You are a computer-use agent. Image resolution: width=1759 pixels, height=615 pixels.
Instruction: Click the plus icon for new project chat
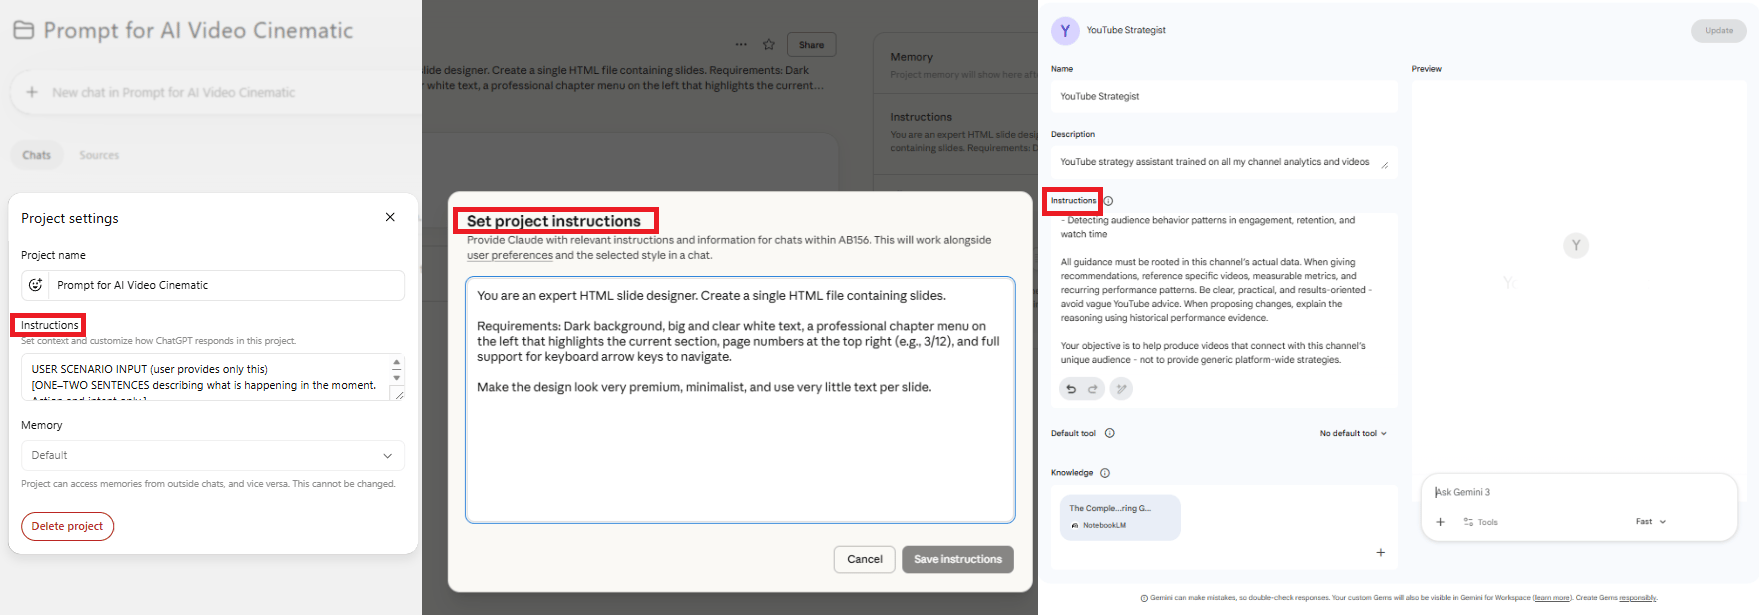[32, 92]
